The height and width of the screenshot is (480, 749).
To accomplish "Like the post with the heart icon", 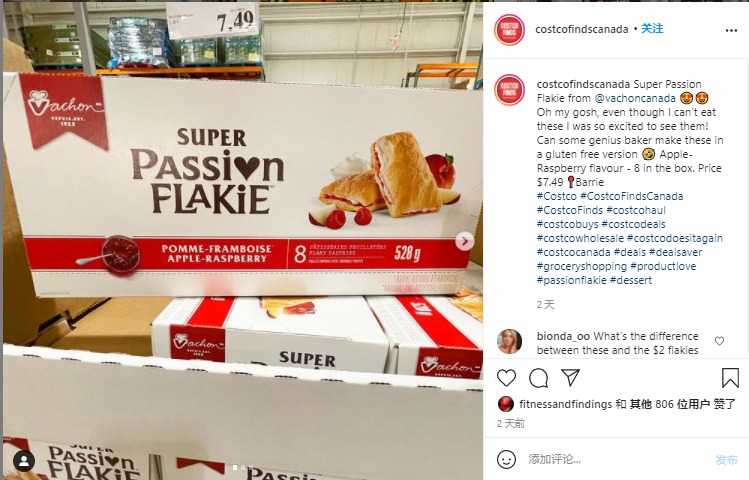I will pos(506,378).
